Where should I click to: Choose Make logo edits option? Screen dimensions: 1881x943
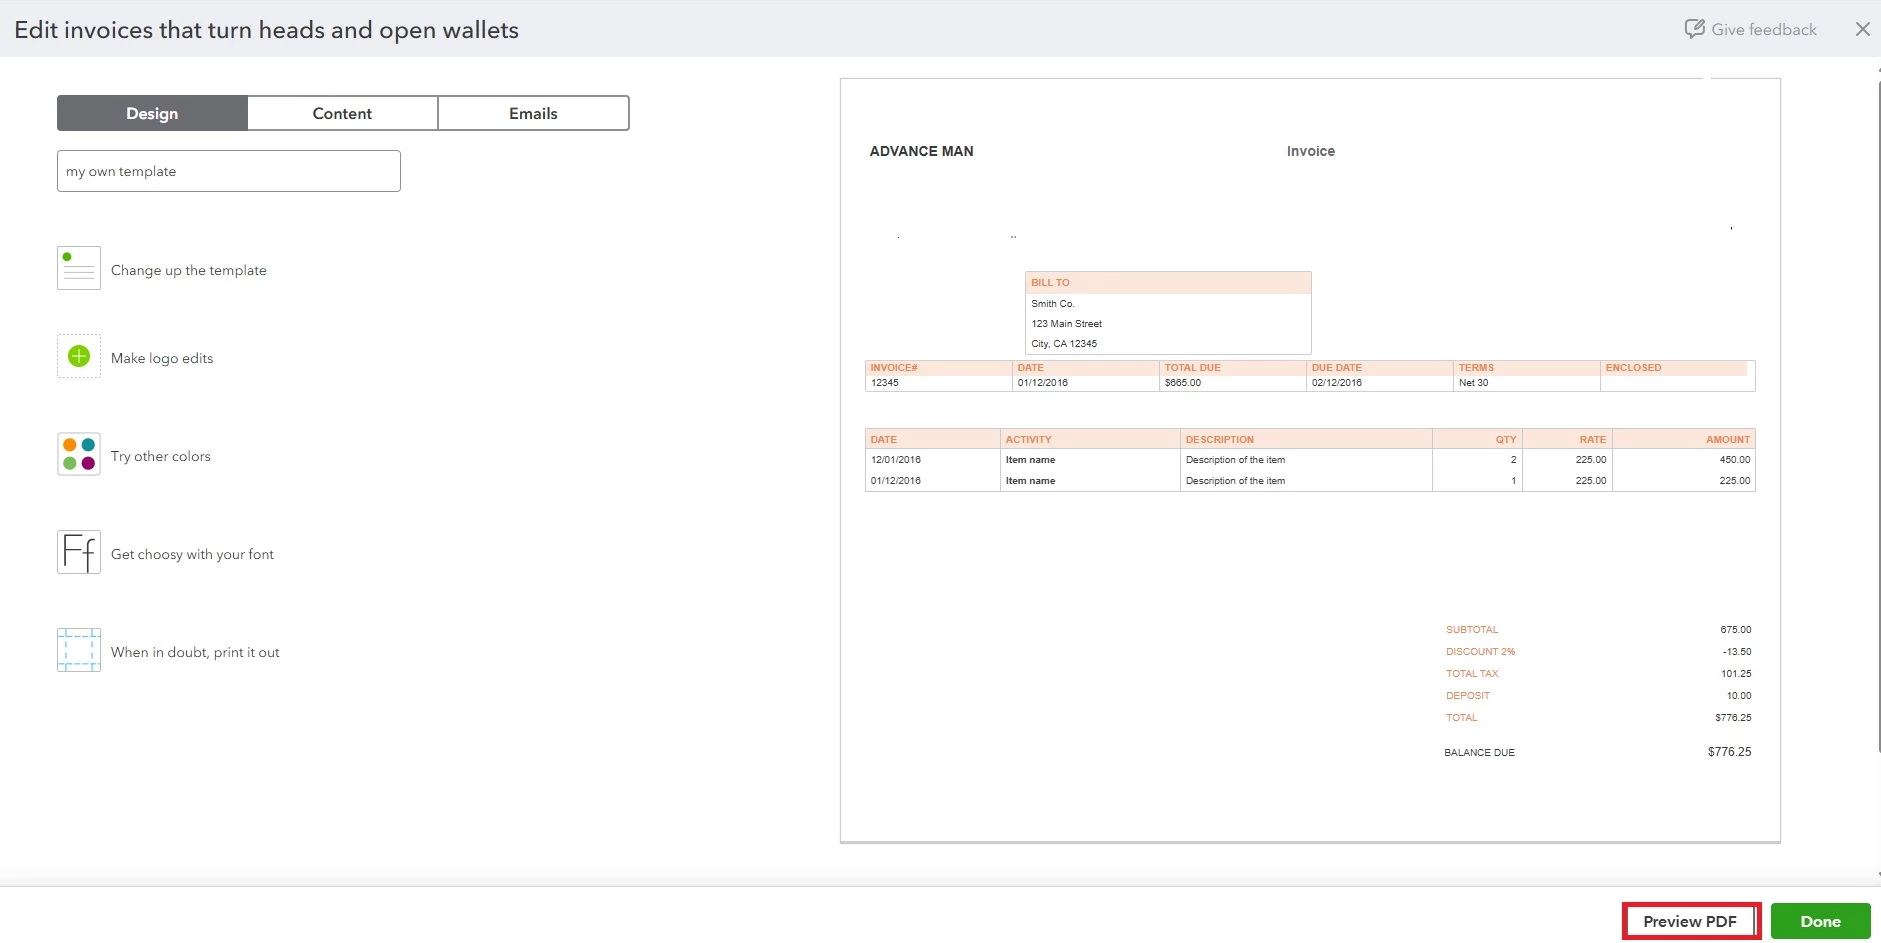tap(162, 358)
